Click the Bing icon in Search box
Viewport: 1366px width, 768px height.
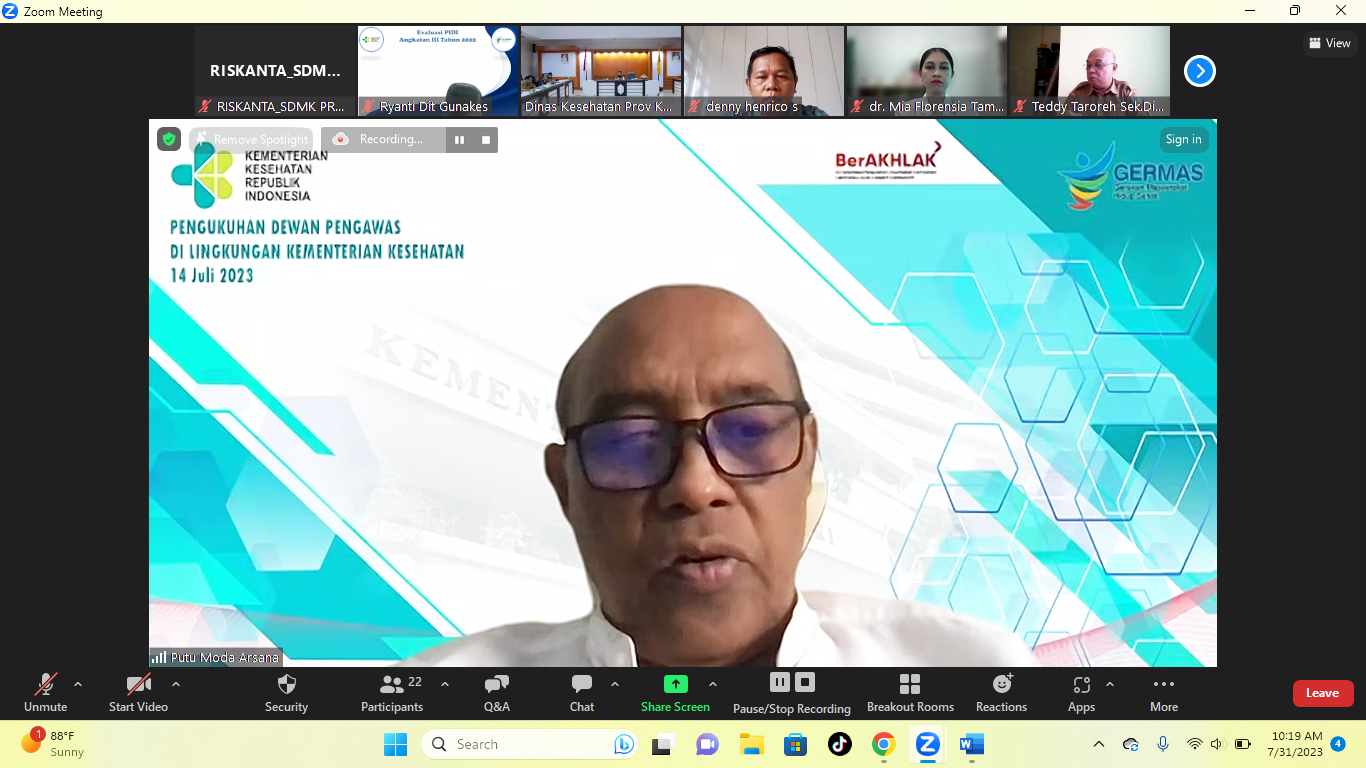click(624, 744)
